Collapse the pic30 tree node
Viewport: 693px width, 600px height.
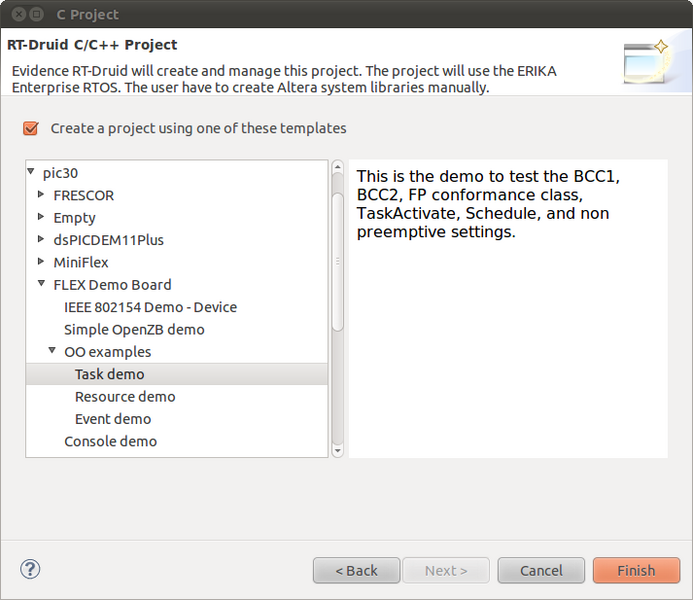(31, 171)
